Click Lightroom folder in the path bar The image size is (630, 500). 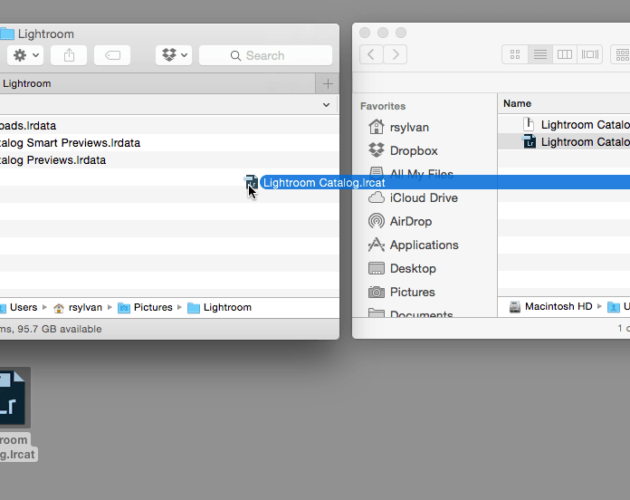click(220, 307)
